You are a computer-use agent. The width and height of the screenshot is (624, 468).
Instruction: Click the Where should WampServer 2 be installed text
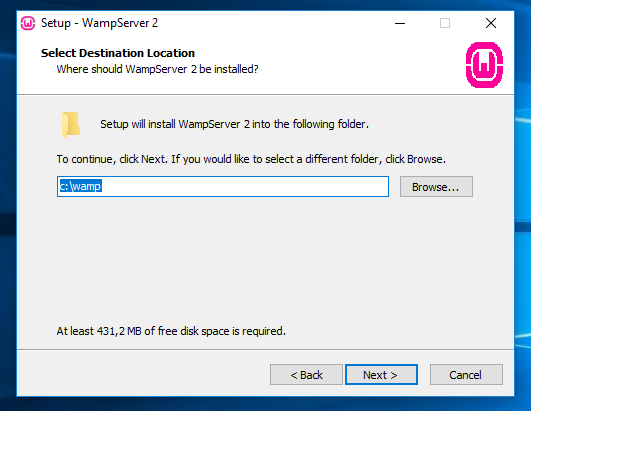point(157,69)
